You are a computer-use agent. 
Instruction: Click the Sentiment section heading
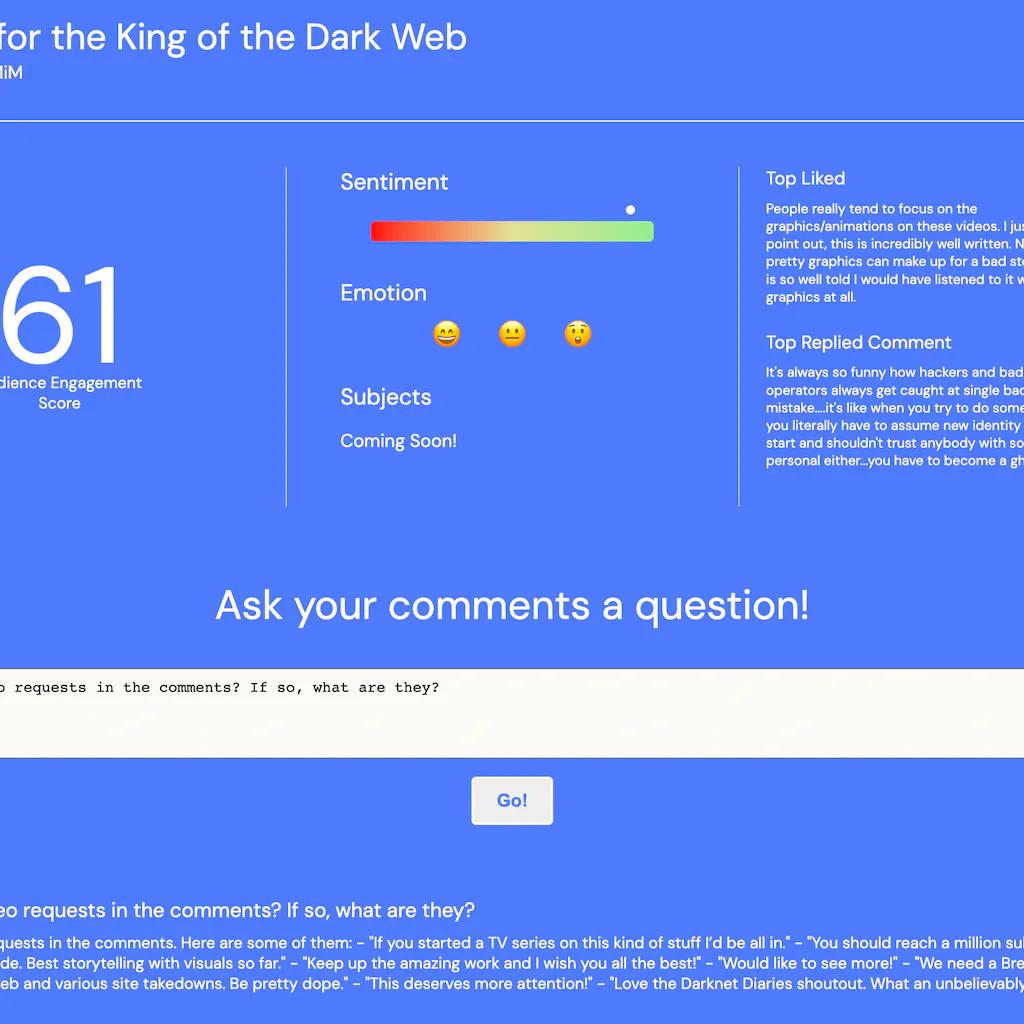click(x=394, y=182)
